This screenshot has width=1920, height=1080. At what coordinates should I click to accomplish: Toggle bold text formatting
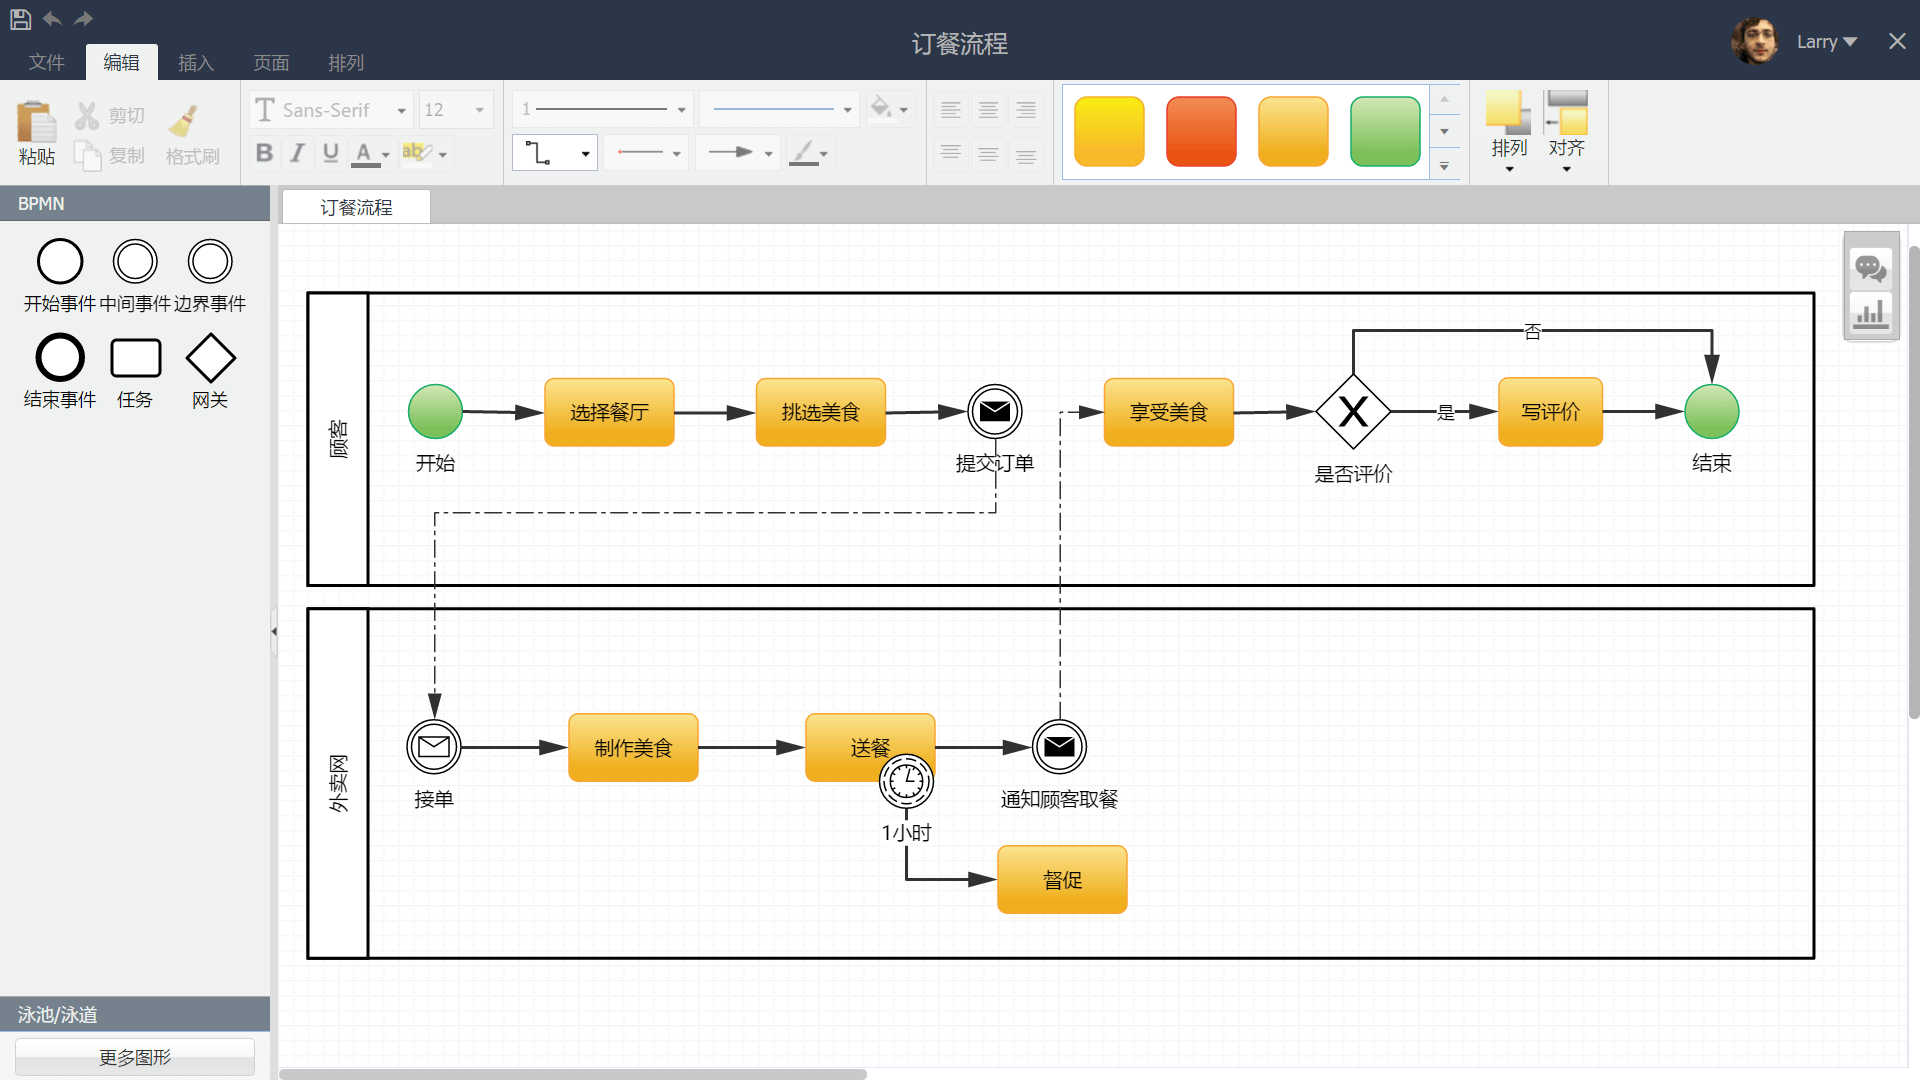click(264, 153)
